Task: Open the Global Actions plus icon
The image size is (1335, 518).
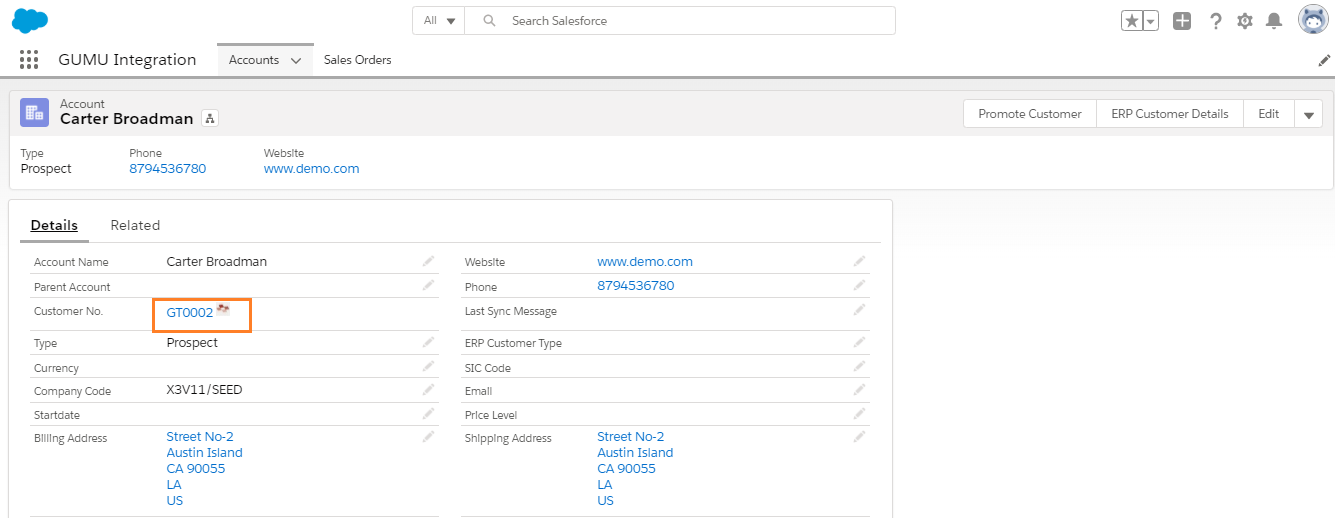Action: [1182, 21]
